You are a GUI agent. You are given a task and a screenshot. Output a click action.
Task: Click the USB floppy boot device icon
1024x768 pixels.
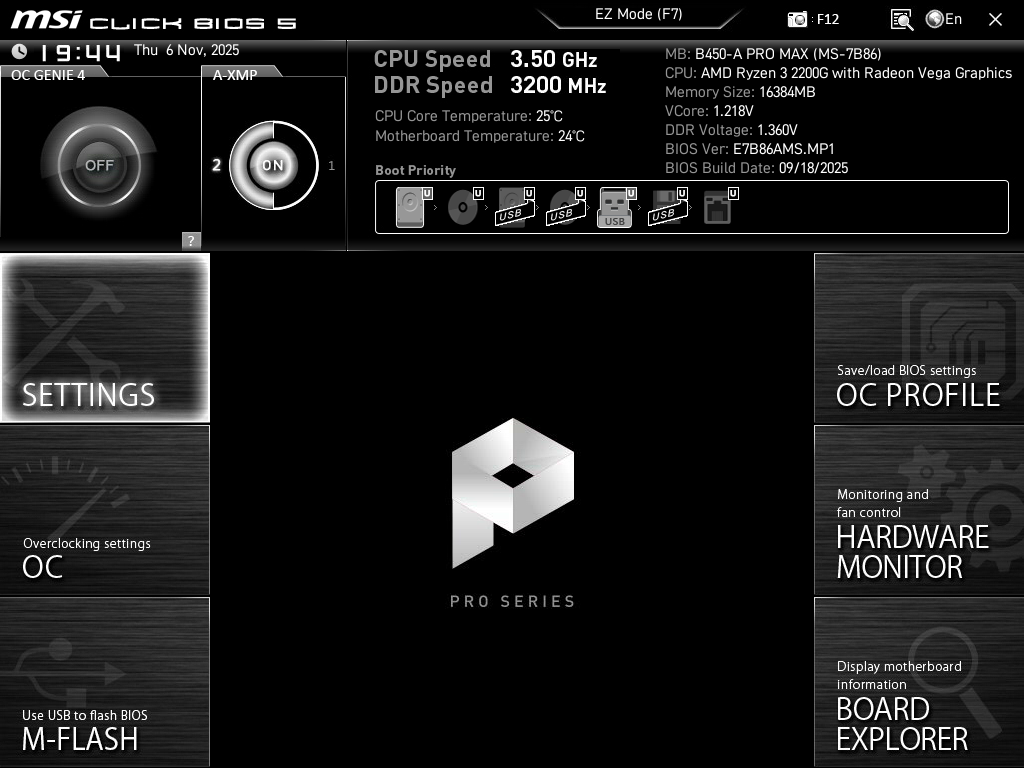click(665, 206)
